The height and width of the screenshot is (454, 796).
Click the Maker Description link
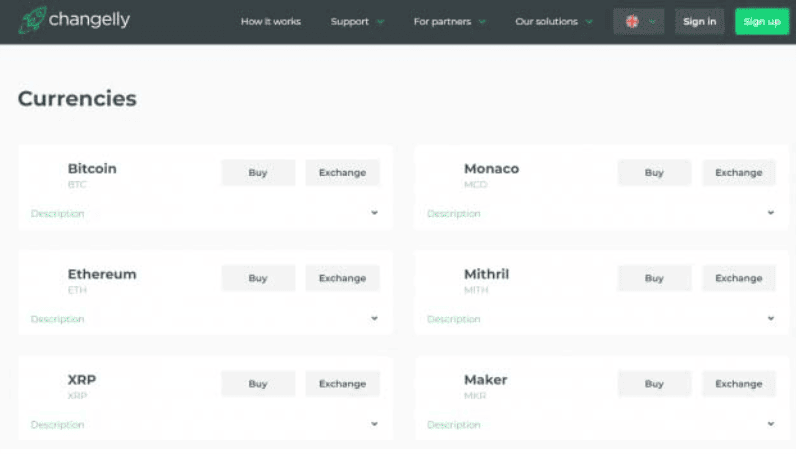(x=454, y=425)
